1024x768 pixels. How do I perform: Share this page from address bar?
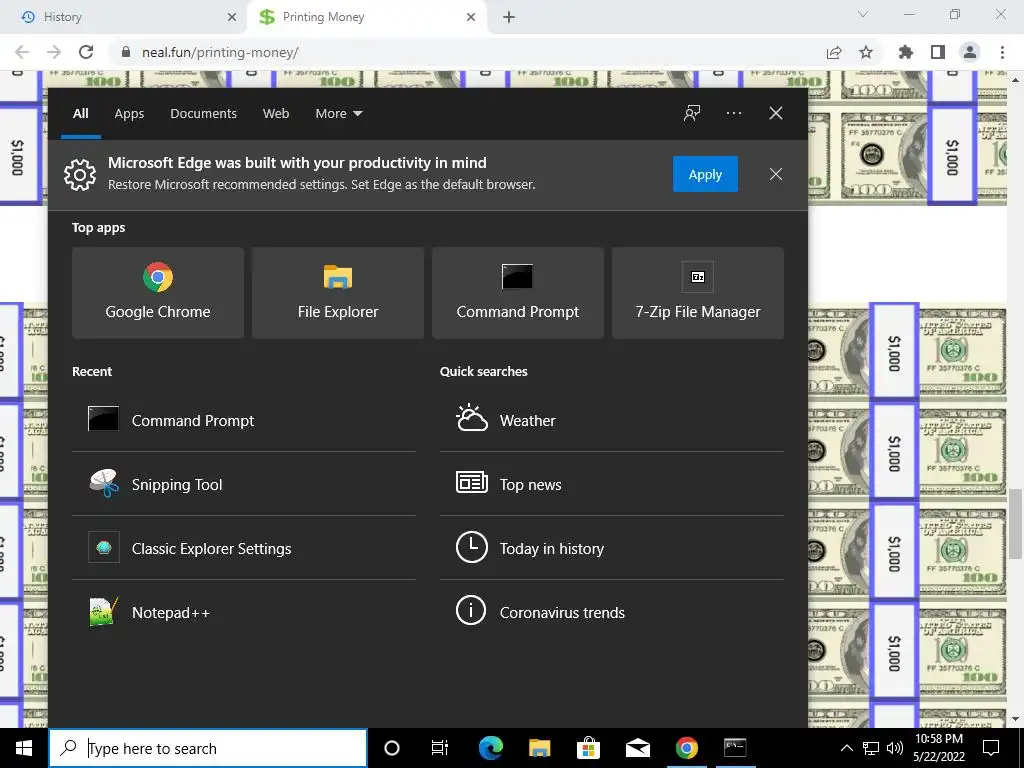point(834,52)
